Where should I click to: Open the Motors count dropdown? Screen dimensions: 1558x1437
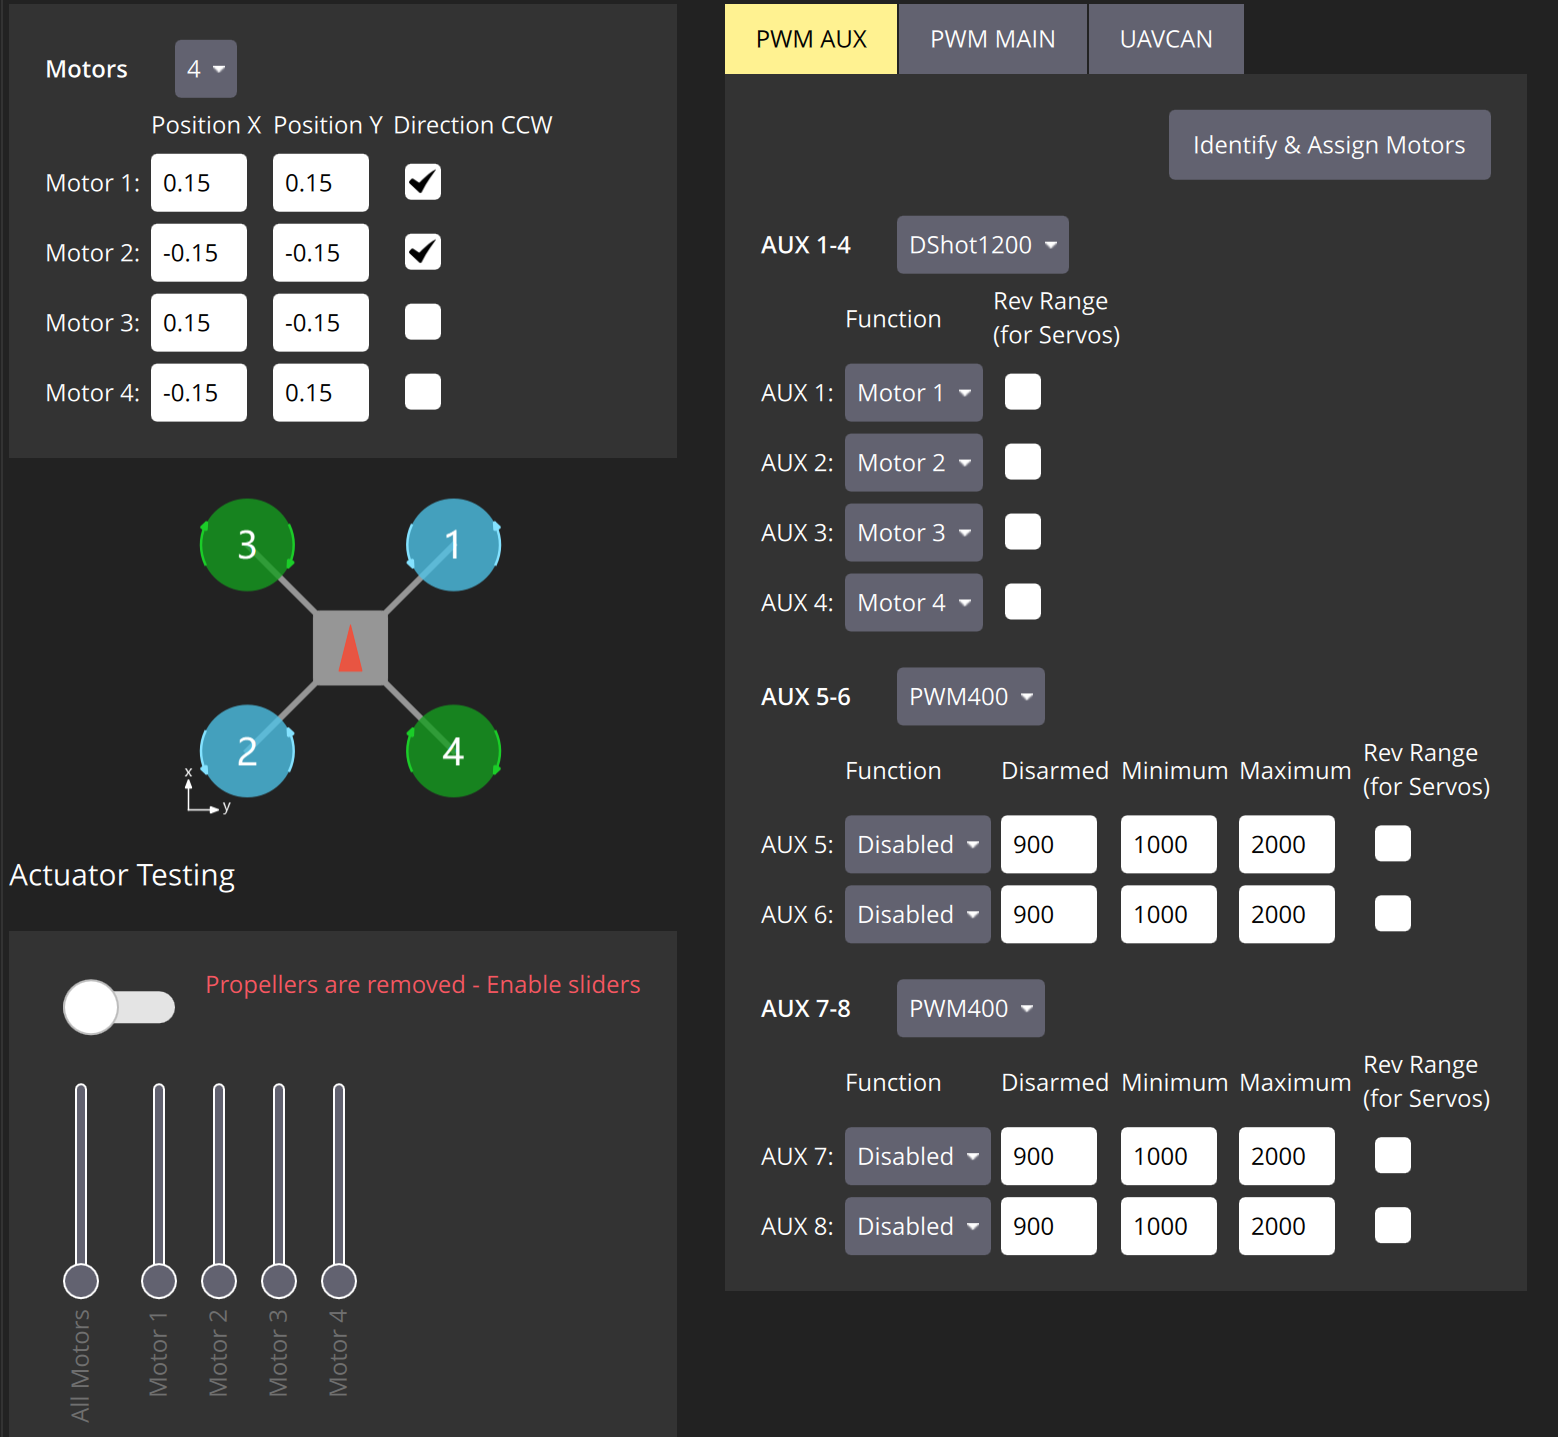point(206,69)
